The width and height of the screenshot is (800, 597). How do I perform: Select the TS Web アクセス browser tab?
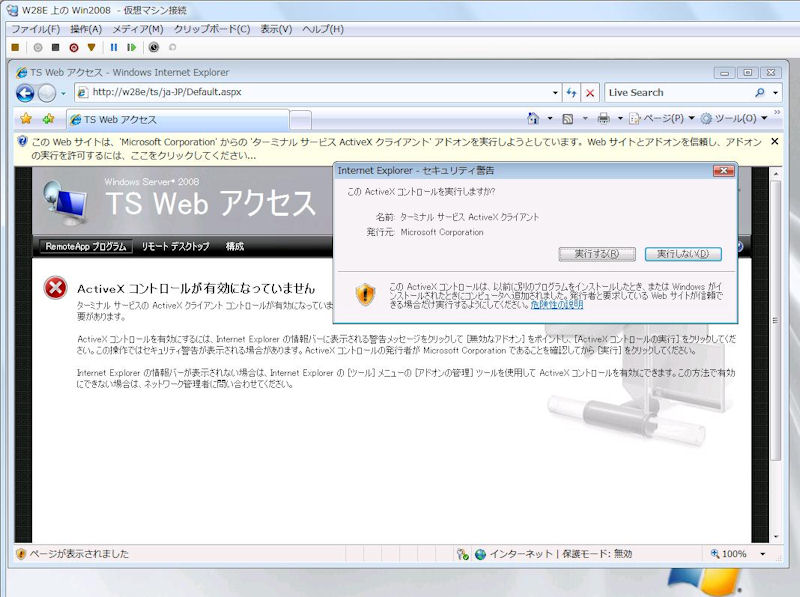[x=178, y=120]
